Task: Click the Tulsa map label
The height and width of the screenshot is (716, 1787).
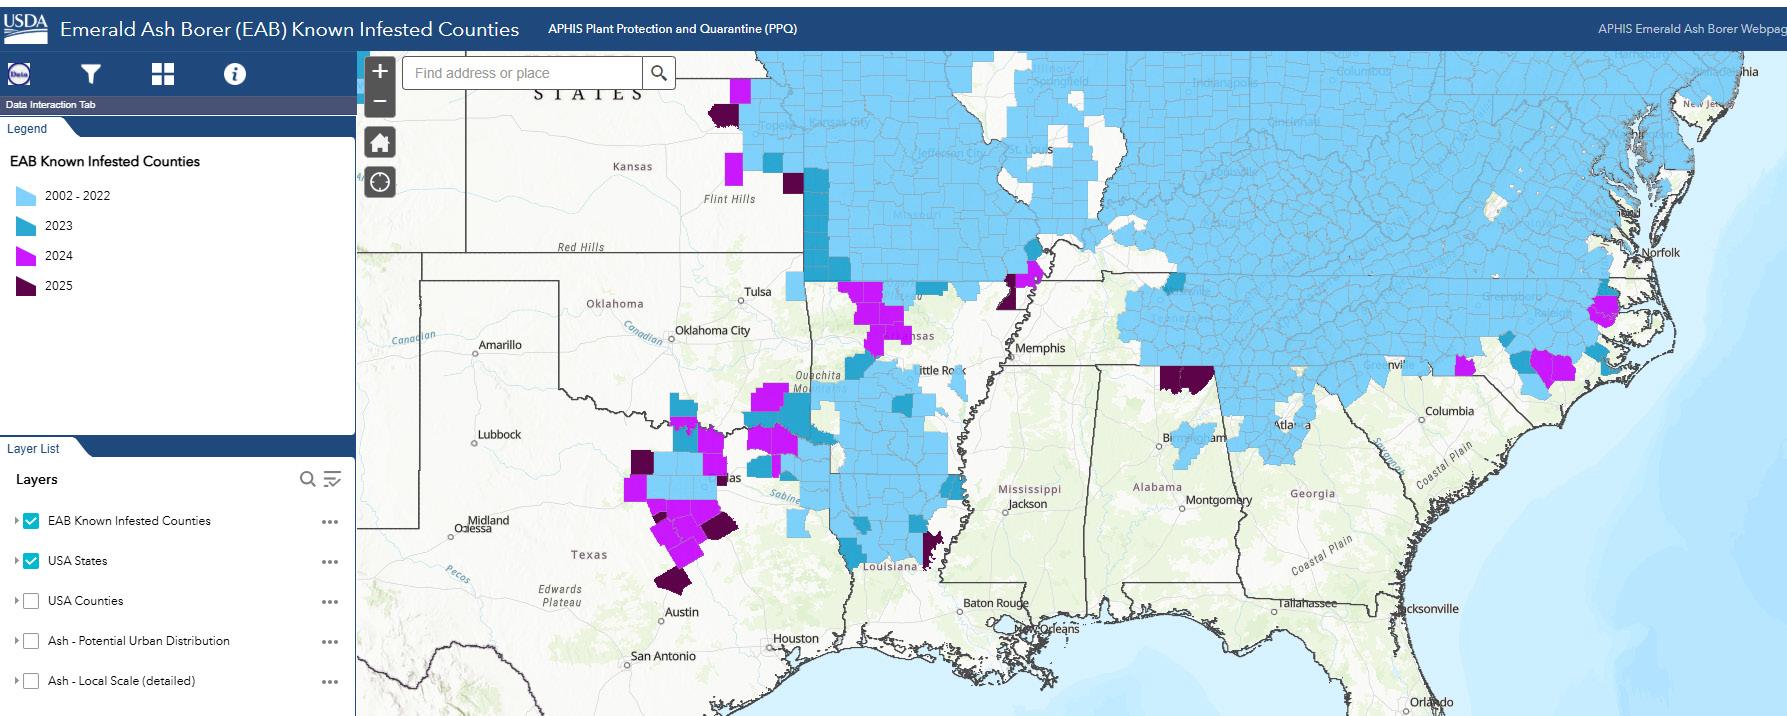Action: (x=758, y=292)
